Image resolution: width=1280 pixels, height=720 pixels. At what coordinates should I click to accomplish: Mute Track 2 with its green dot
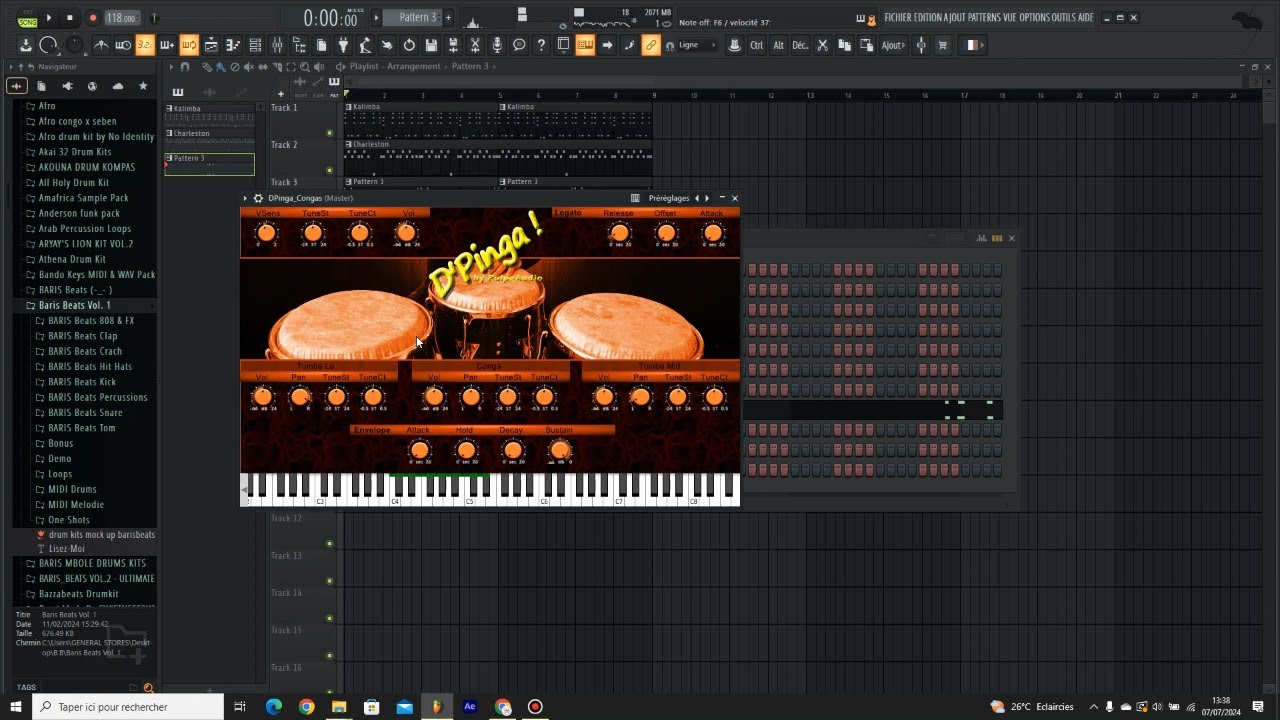(x=329, y=170)
